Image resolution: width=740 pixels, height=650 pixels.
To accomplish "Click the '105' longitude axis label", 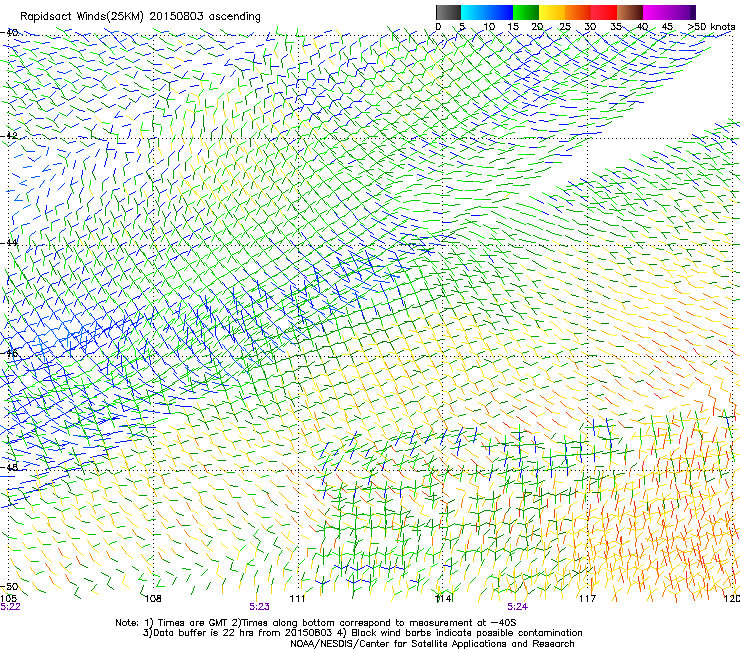I will (8, 598).
